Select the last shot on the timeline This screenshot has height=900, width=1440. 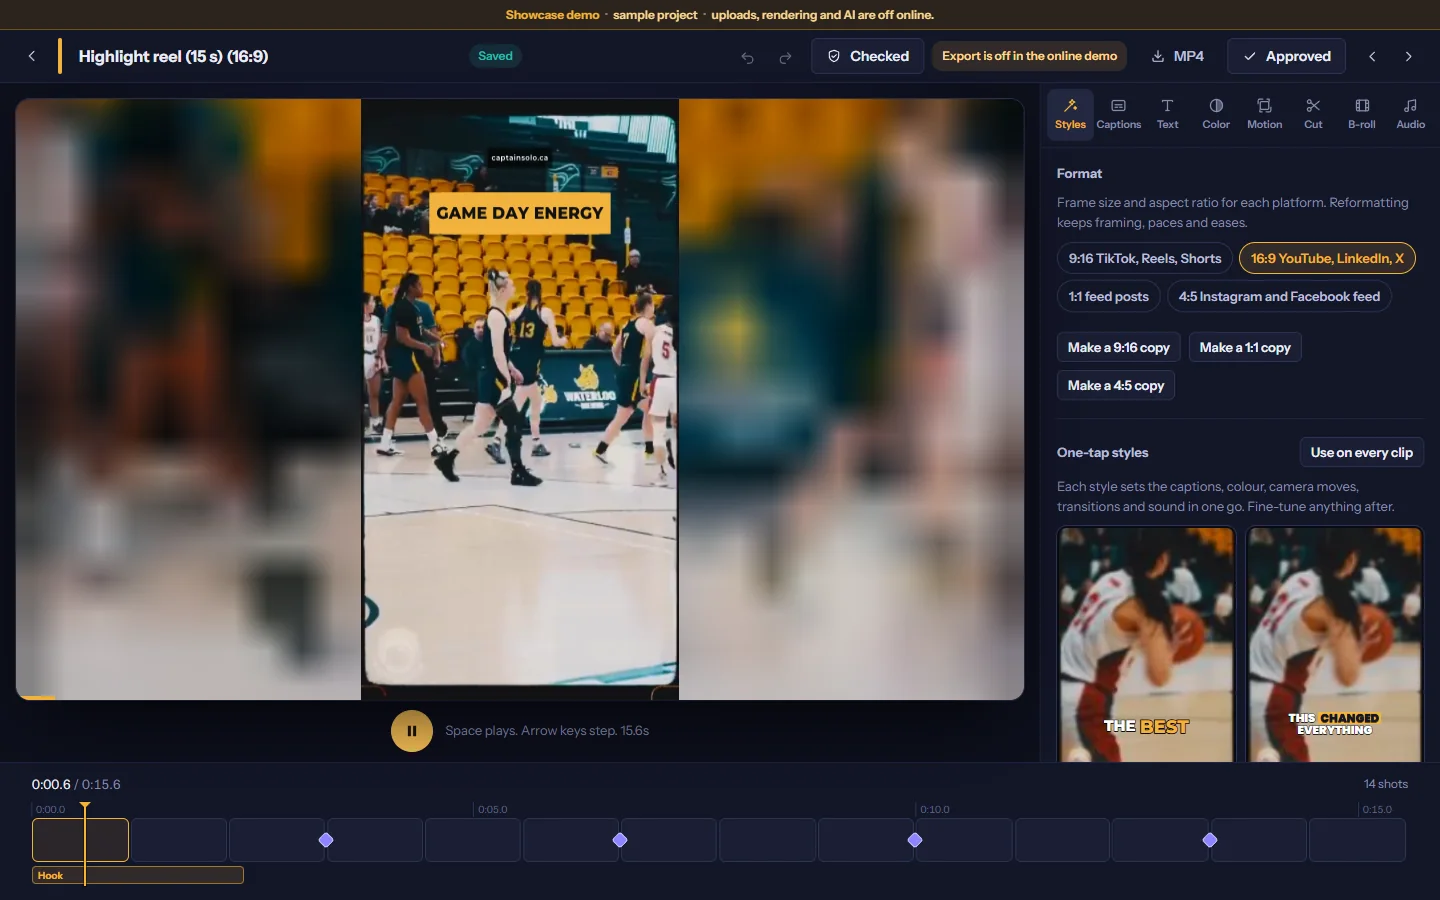[1357, 840]
